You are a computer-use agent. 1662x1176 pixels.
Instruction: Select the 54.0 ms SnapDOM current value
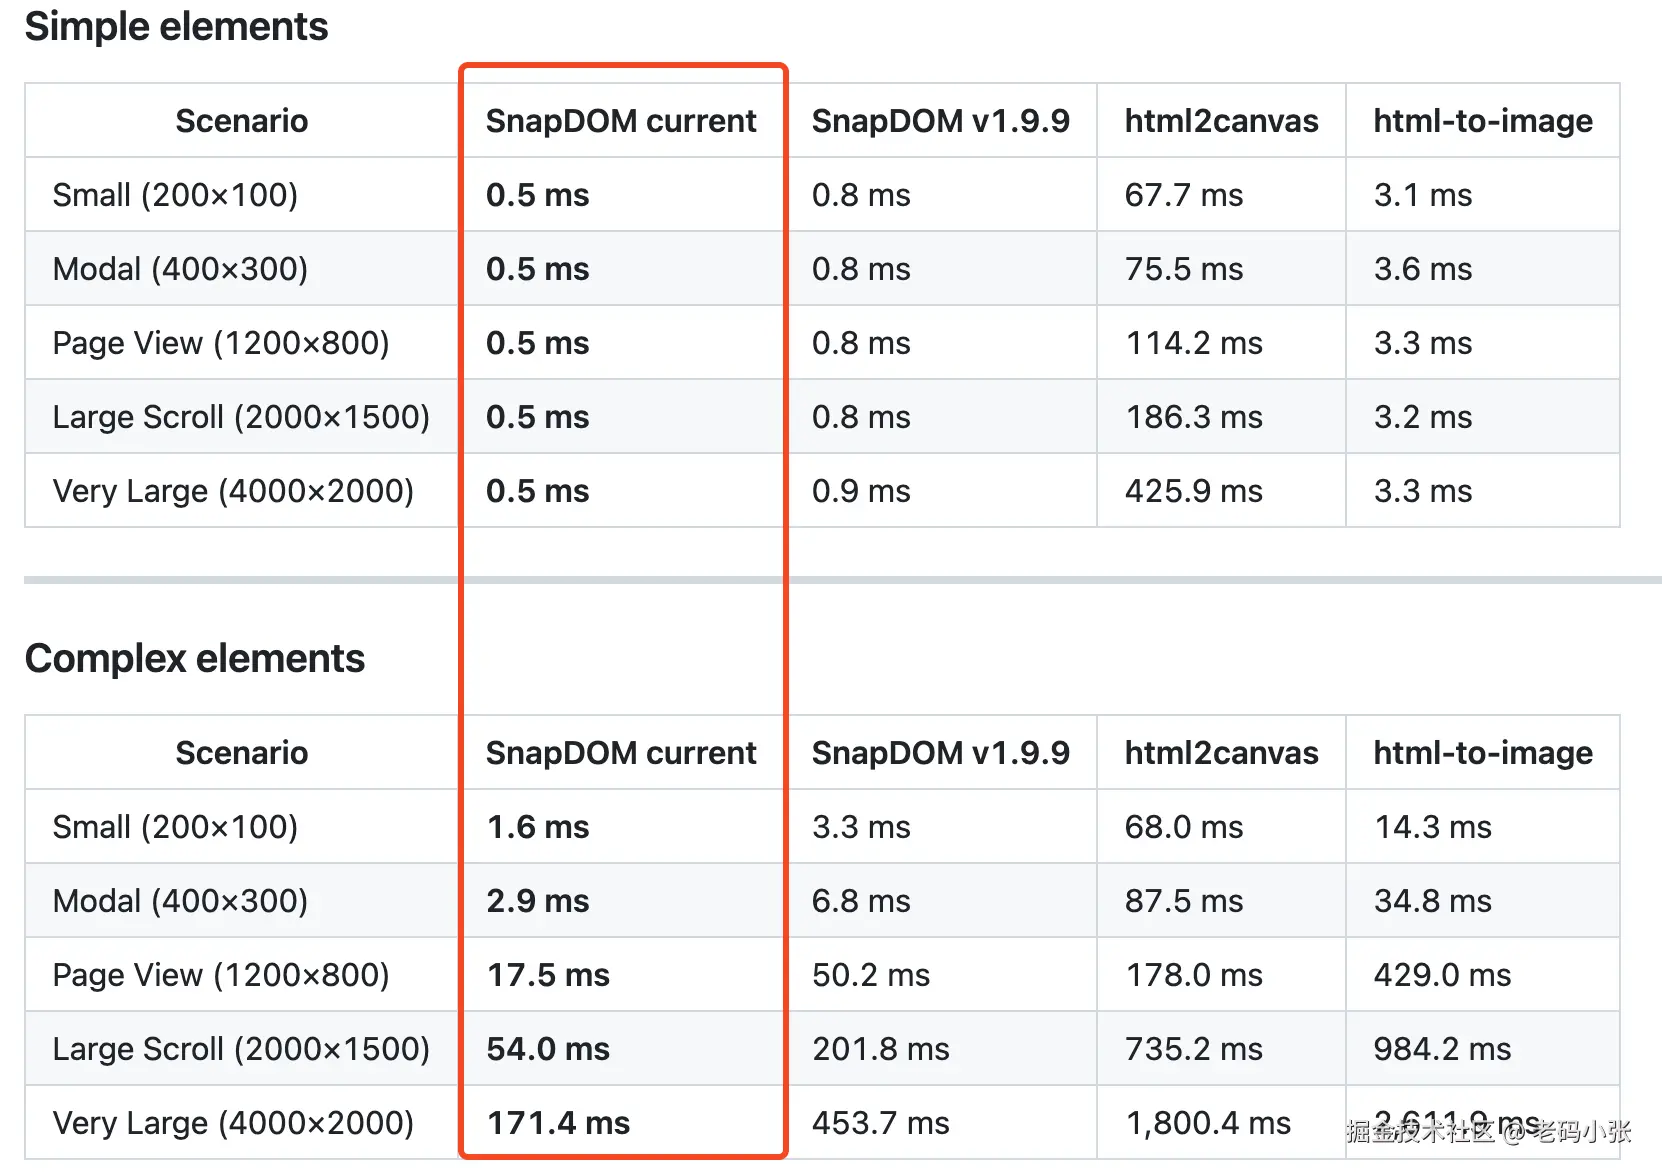click(548, 1049)
